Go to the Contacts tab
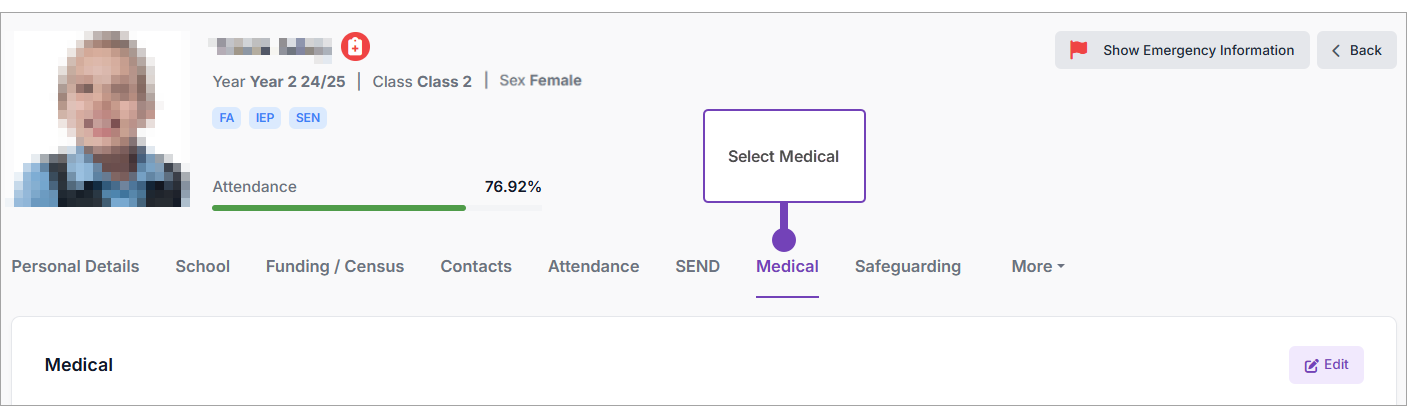Viewport: 1407px width, 406px height. [476, 267]
